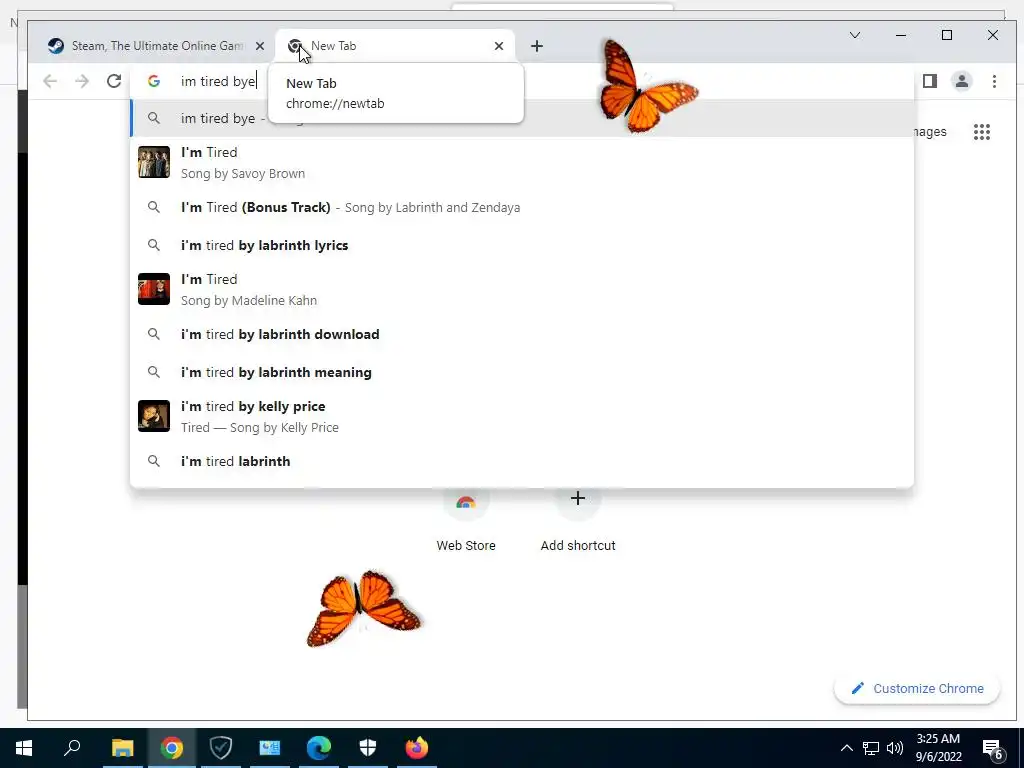1024x768 pixels.
Task: Open the Chrome three-dot menu
Action: tap(994, 81)
